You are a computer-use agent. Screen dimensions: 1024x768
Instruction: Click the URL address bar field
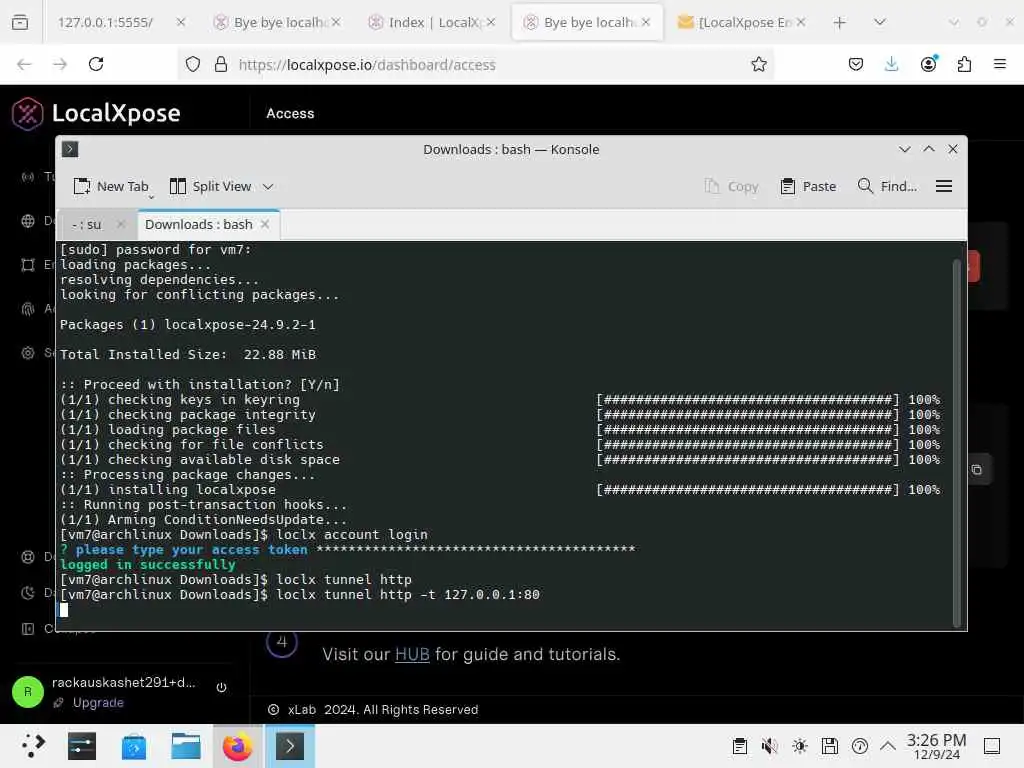pos(475,64)
